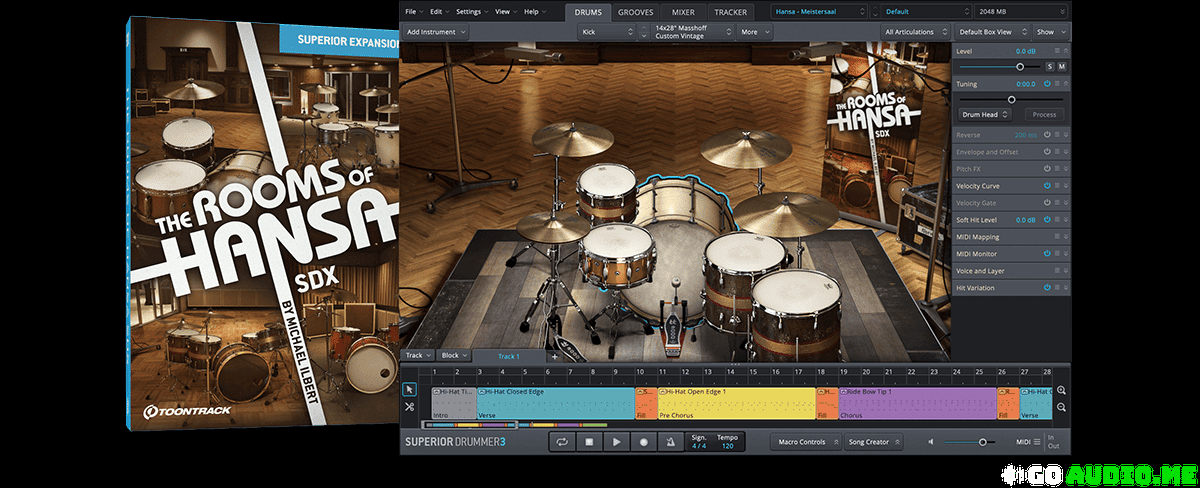The width and height of the screenshot is (1200, 488).
Task: Enable the Reverse power button
Action: click(x=1048, y=135)
